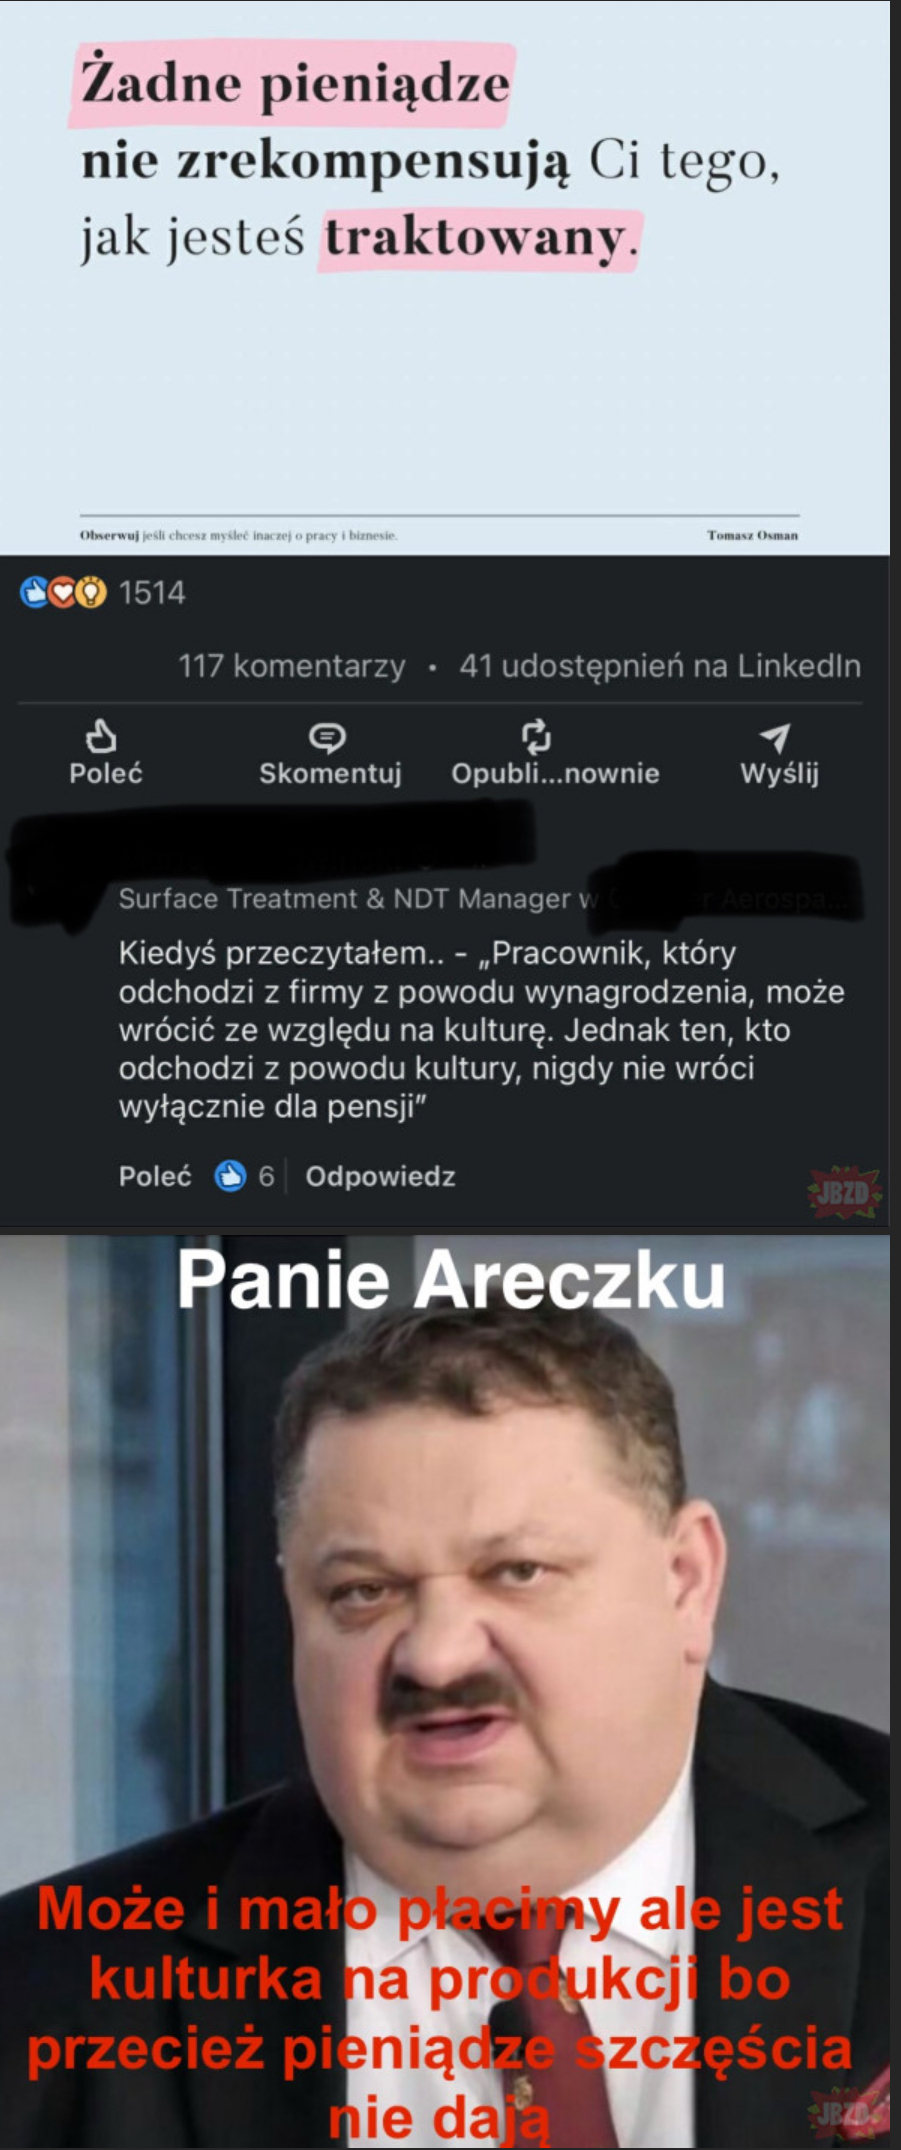901x2150 pixels.
Task: Click the yellow lightbulb reaction icon
Action: [x=91, y=593]
